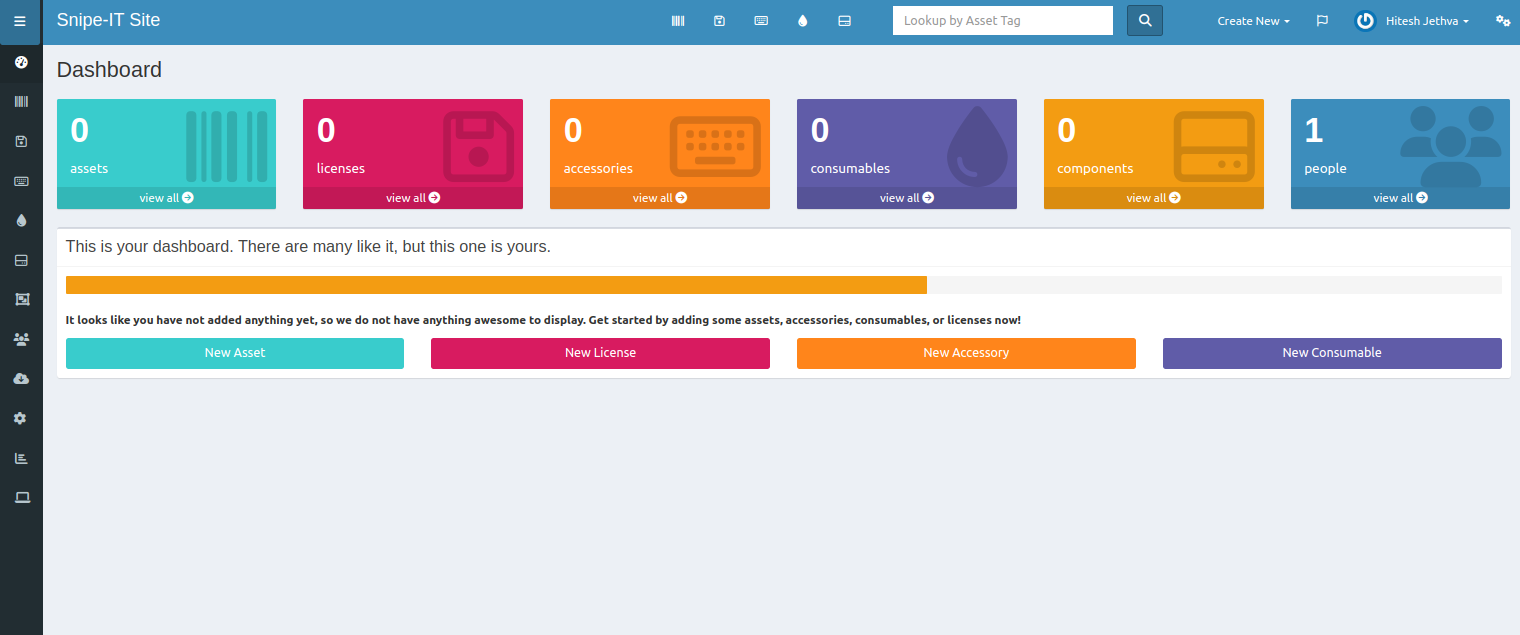Click the Lookup by Asset Tag field
Viewport: 1520px width, 635px height.
pos(1002,21)
